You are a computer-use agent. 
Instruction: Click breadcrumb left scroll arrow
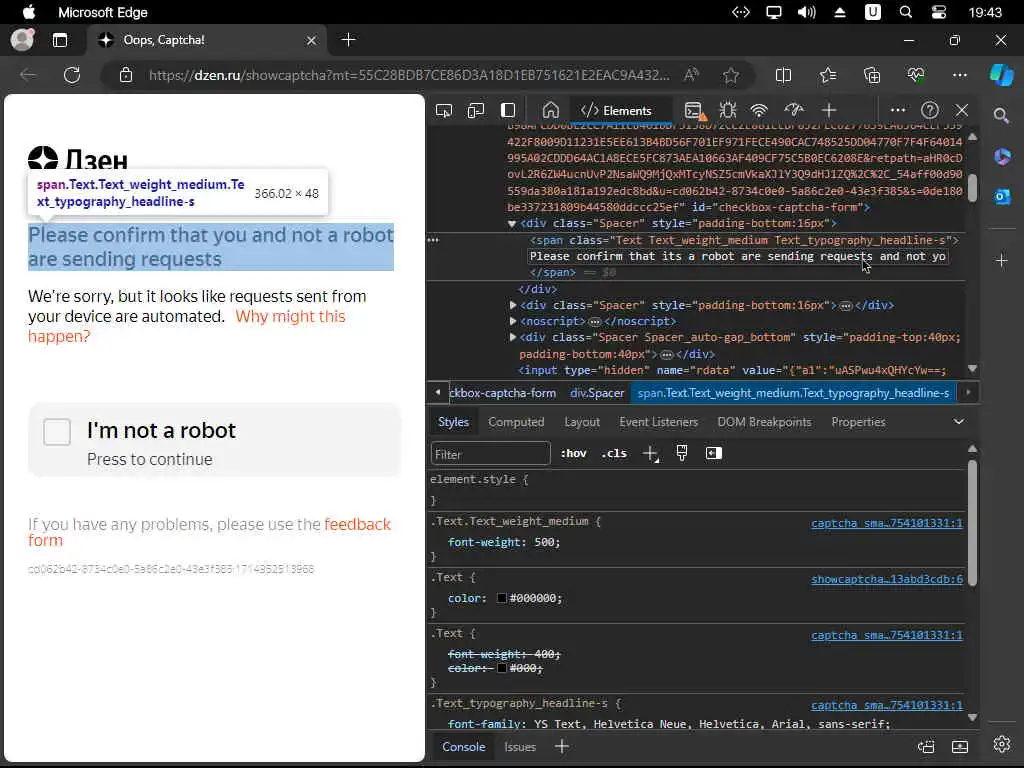tap(438, 392)
